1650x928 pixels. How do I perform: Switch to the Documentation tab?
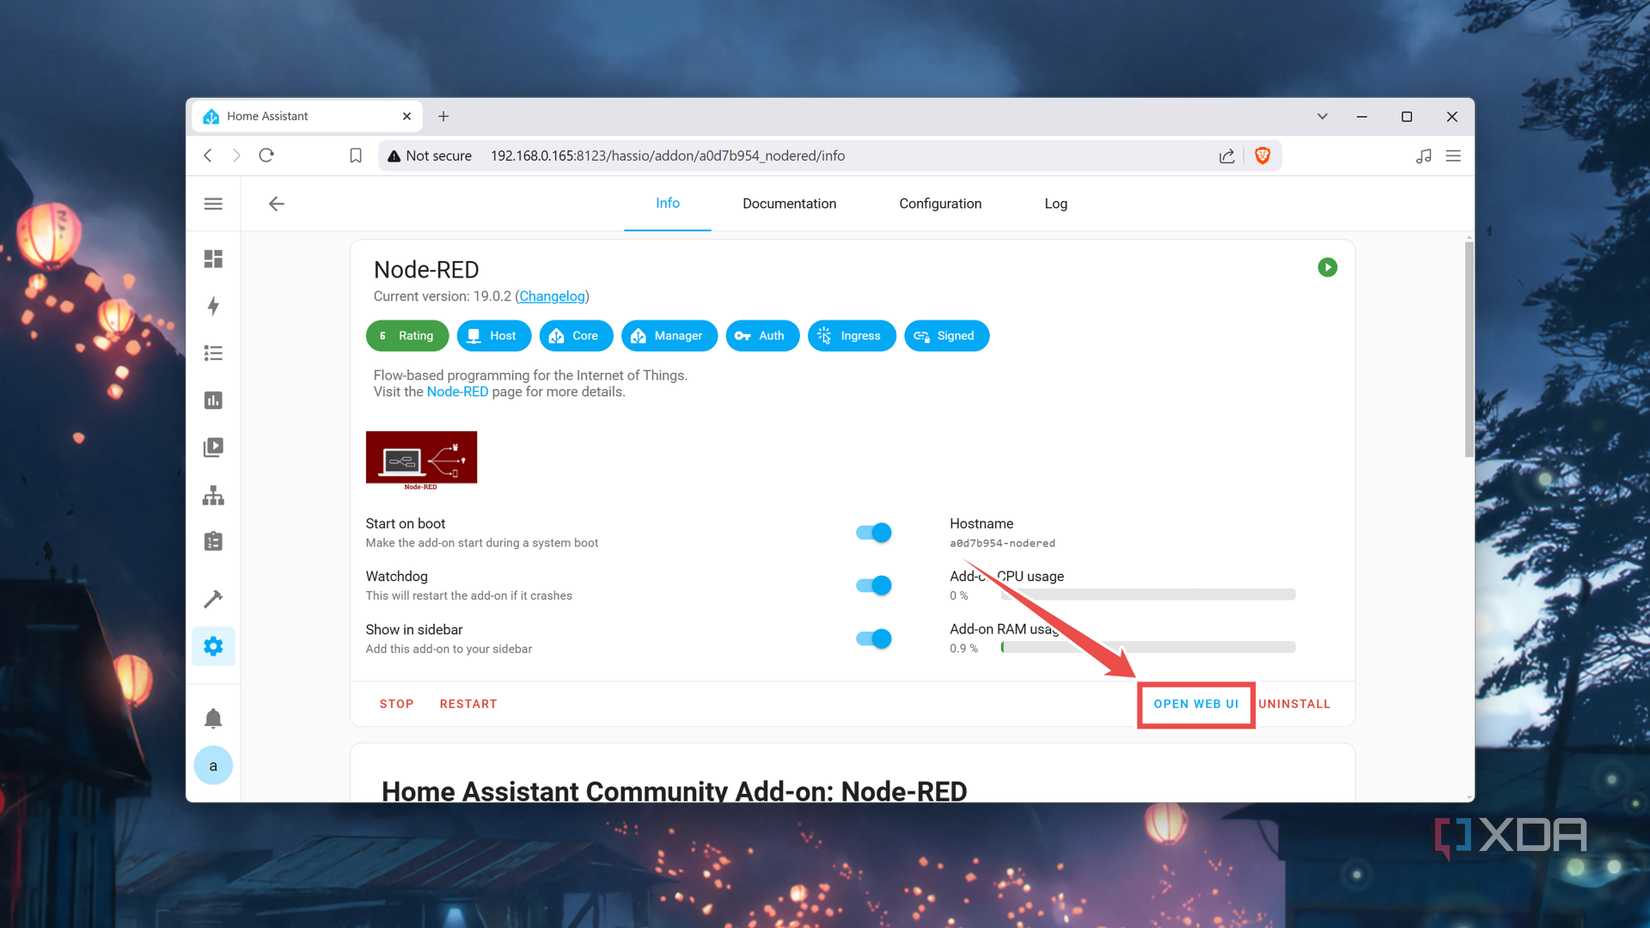pos(789,203)
